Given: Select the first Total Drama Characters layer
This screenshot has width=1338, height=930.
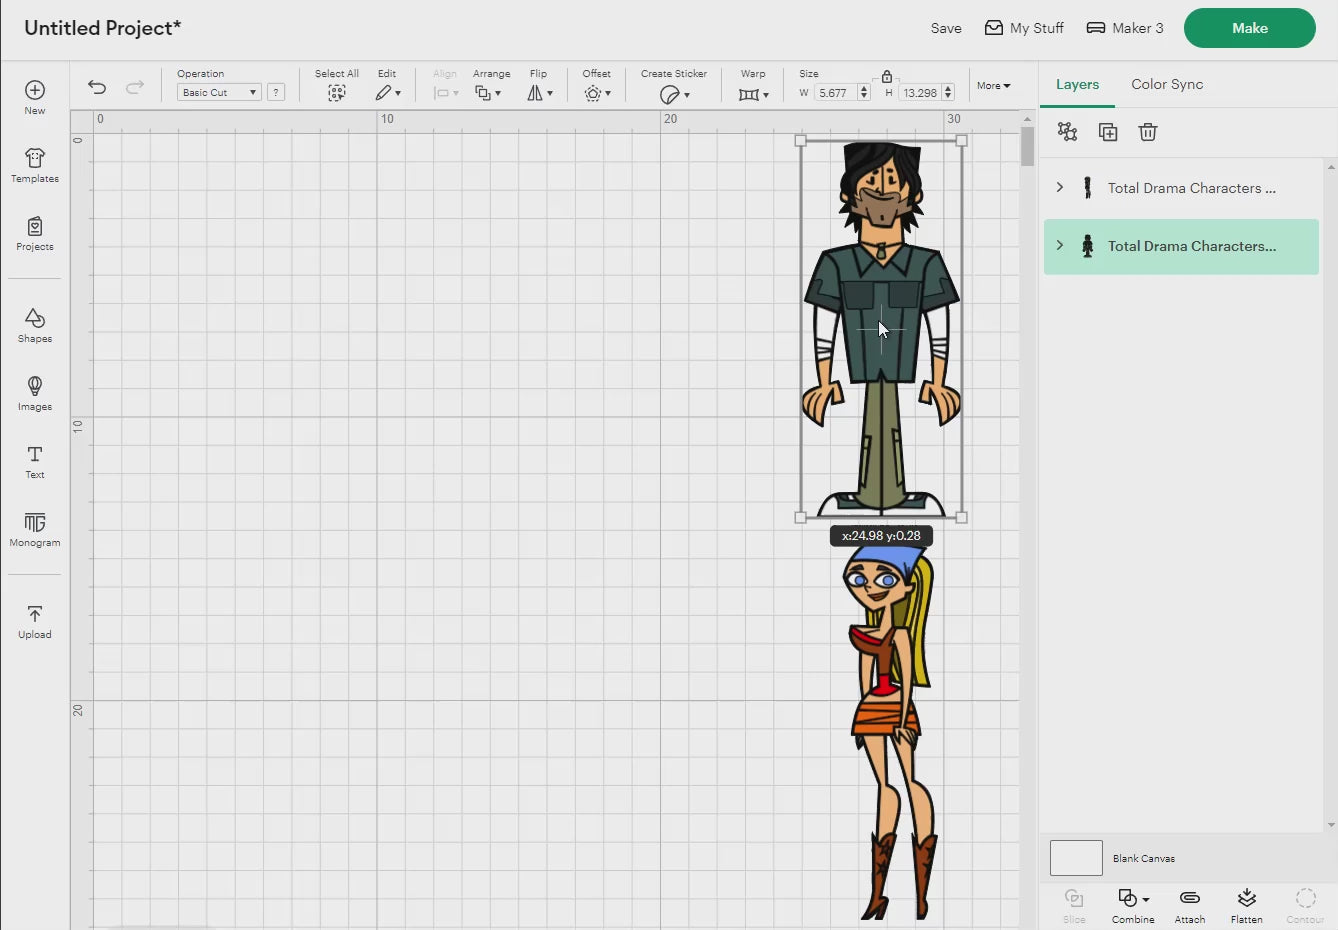Looking at the screenshot, I should [x=1181, y=188].
